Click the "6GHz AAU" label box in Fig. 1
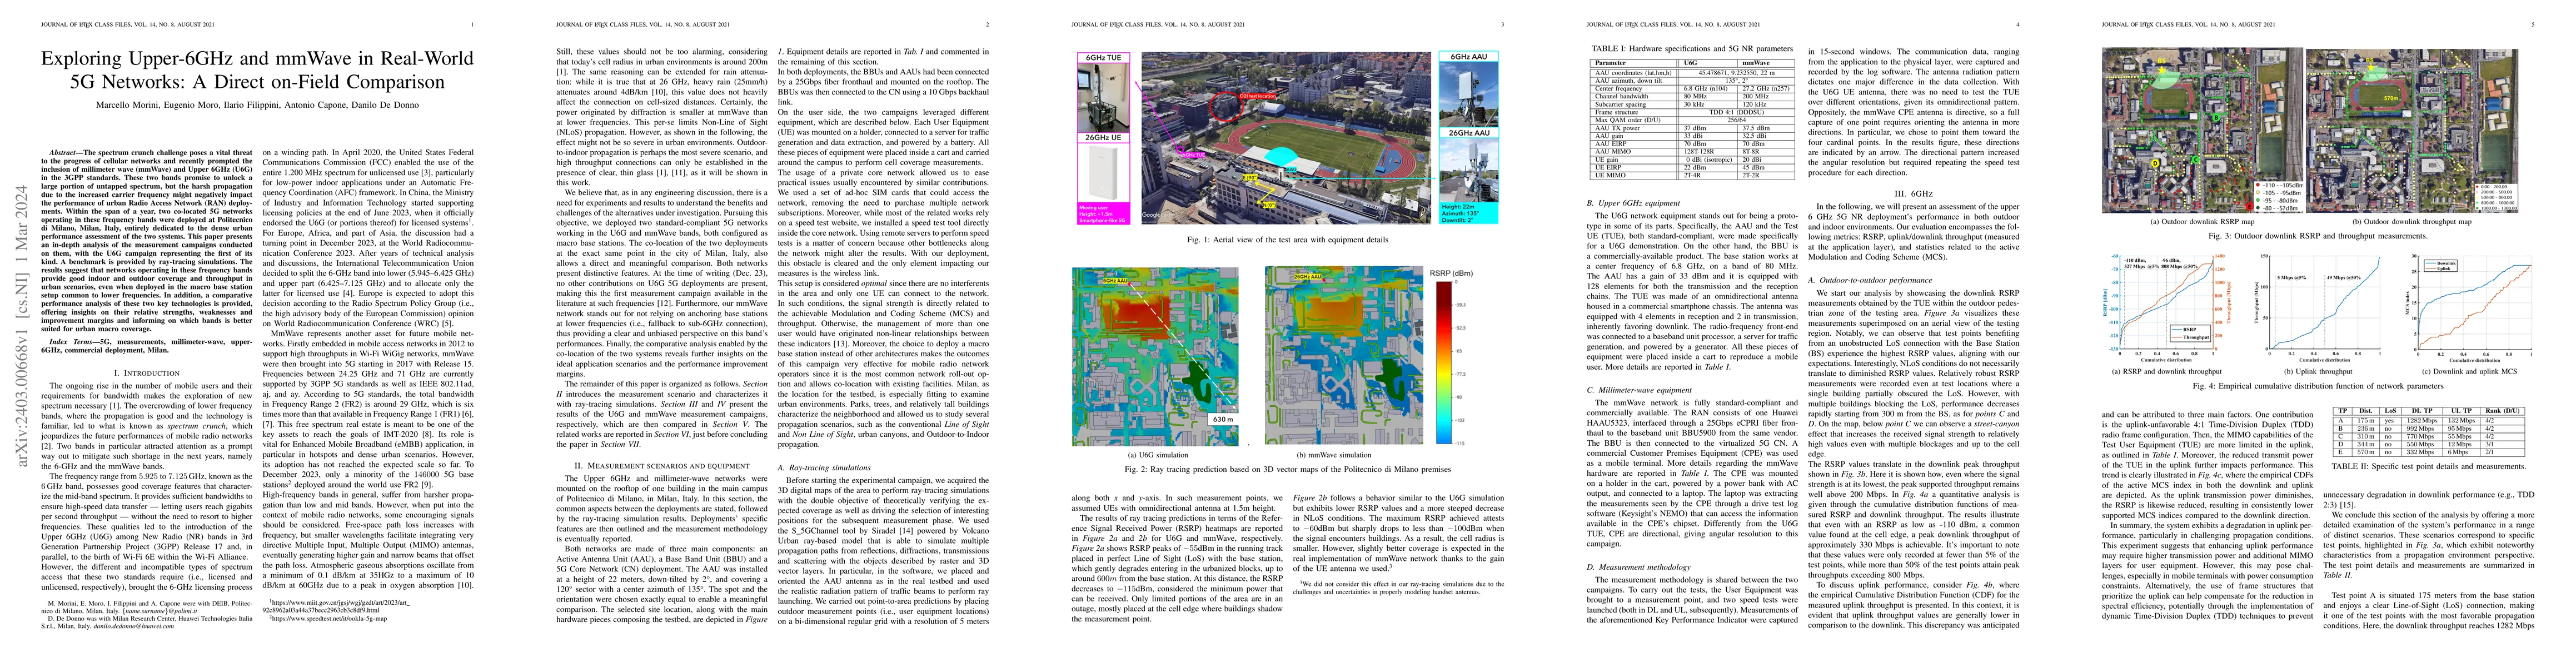 (x=1469, y=57)
